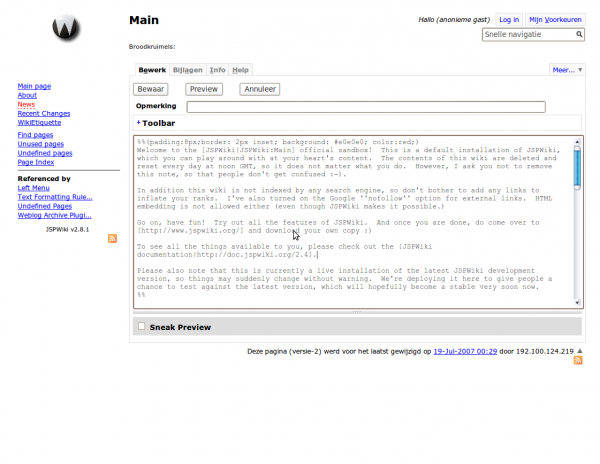Open the Help tab
The width and height of the screenshot is (600, 464).
pyautogui.click(x=240, y=70)
